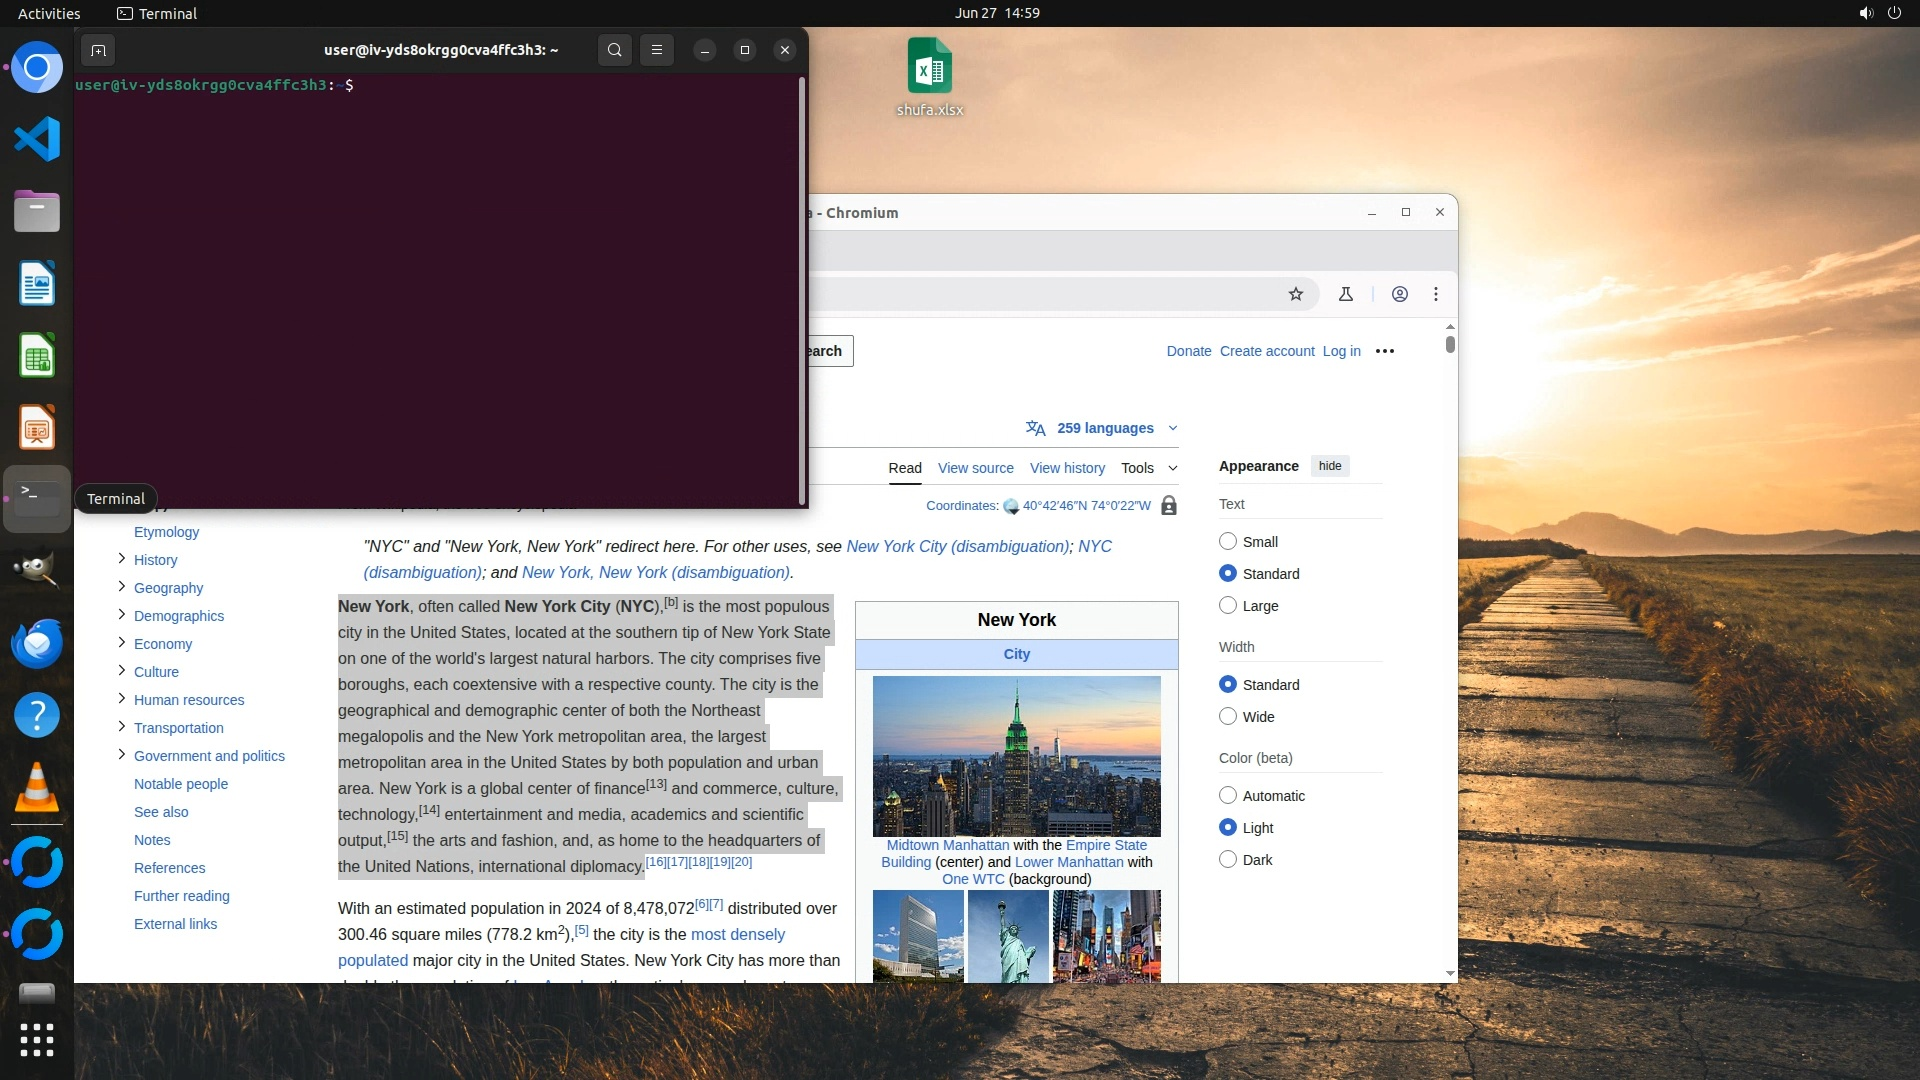Select Large text size option

pyautogui.click(x=1228, y=606)
